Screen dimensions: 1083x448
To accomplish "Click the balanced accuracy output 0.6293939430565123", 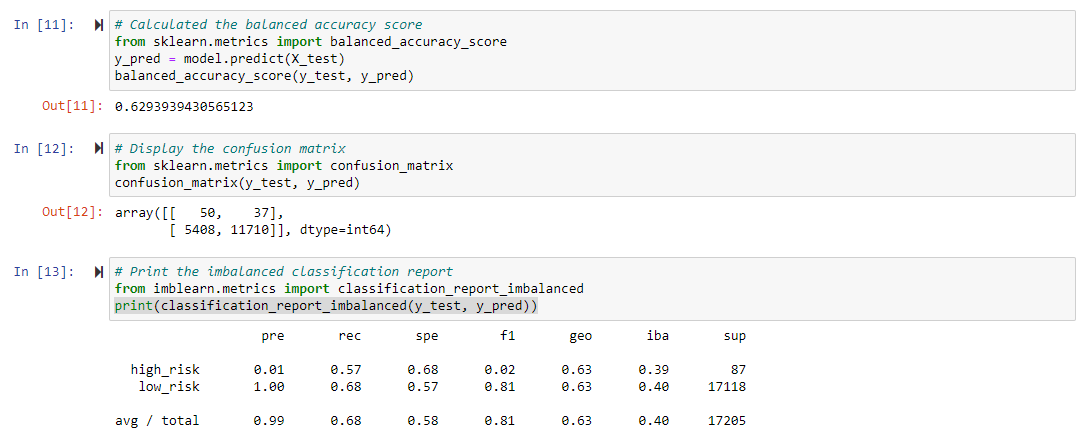I will coord(184,107).
